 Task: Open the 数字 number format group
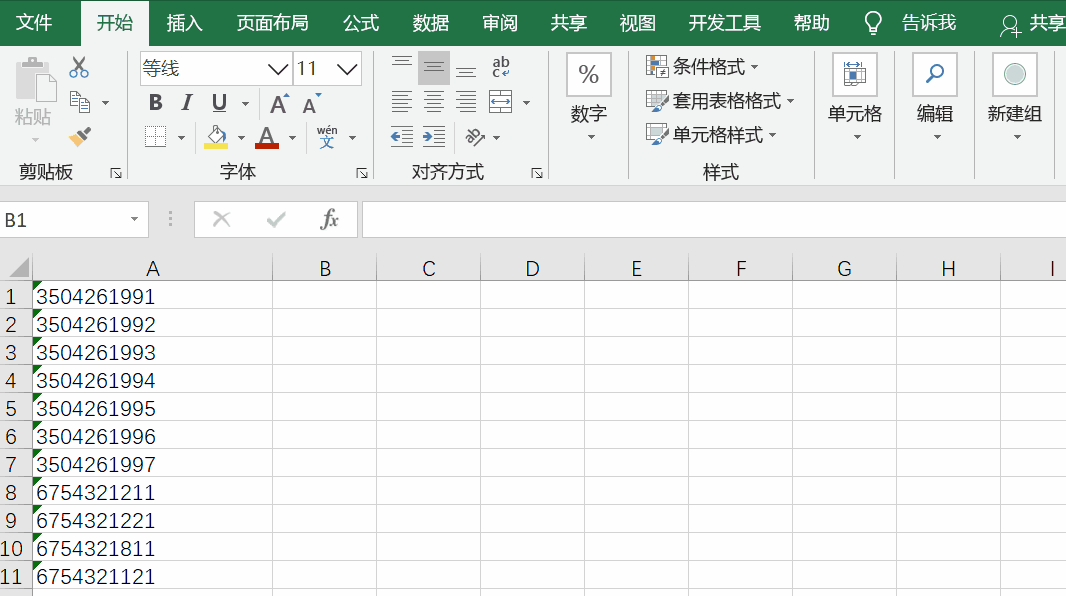point(589,97)
